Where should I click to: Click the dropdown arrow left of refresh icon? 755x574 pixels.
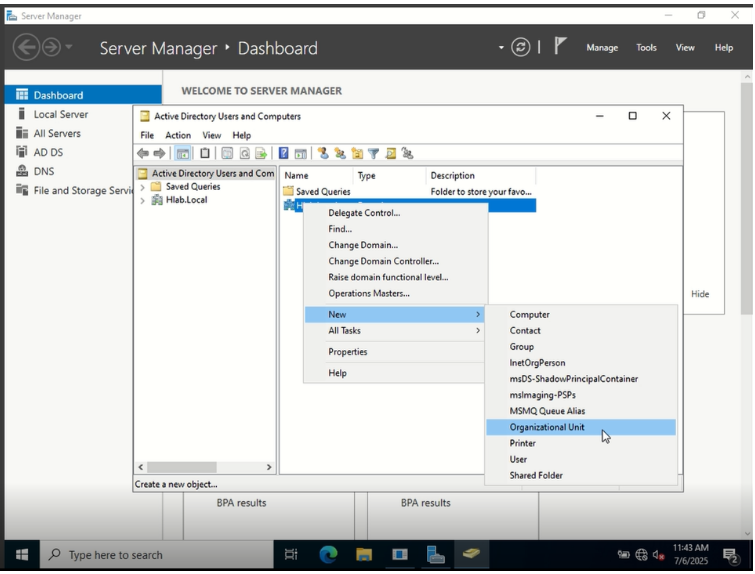point(501,47)
